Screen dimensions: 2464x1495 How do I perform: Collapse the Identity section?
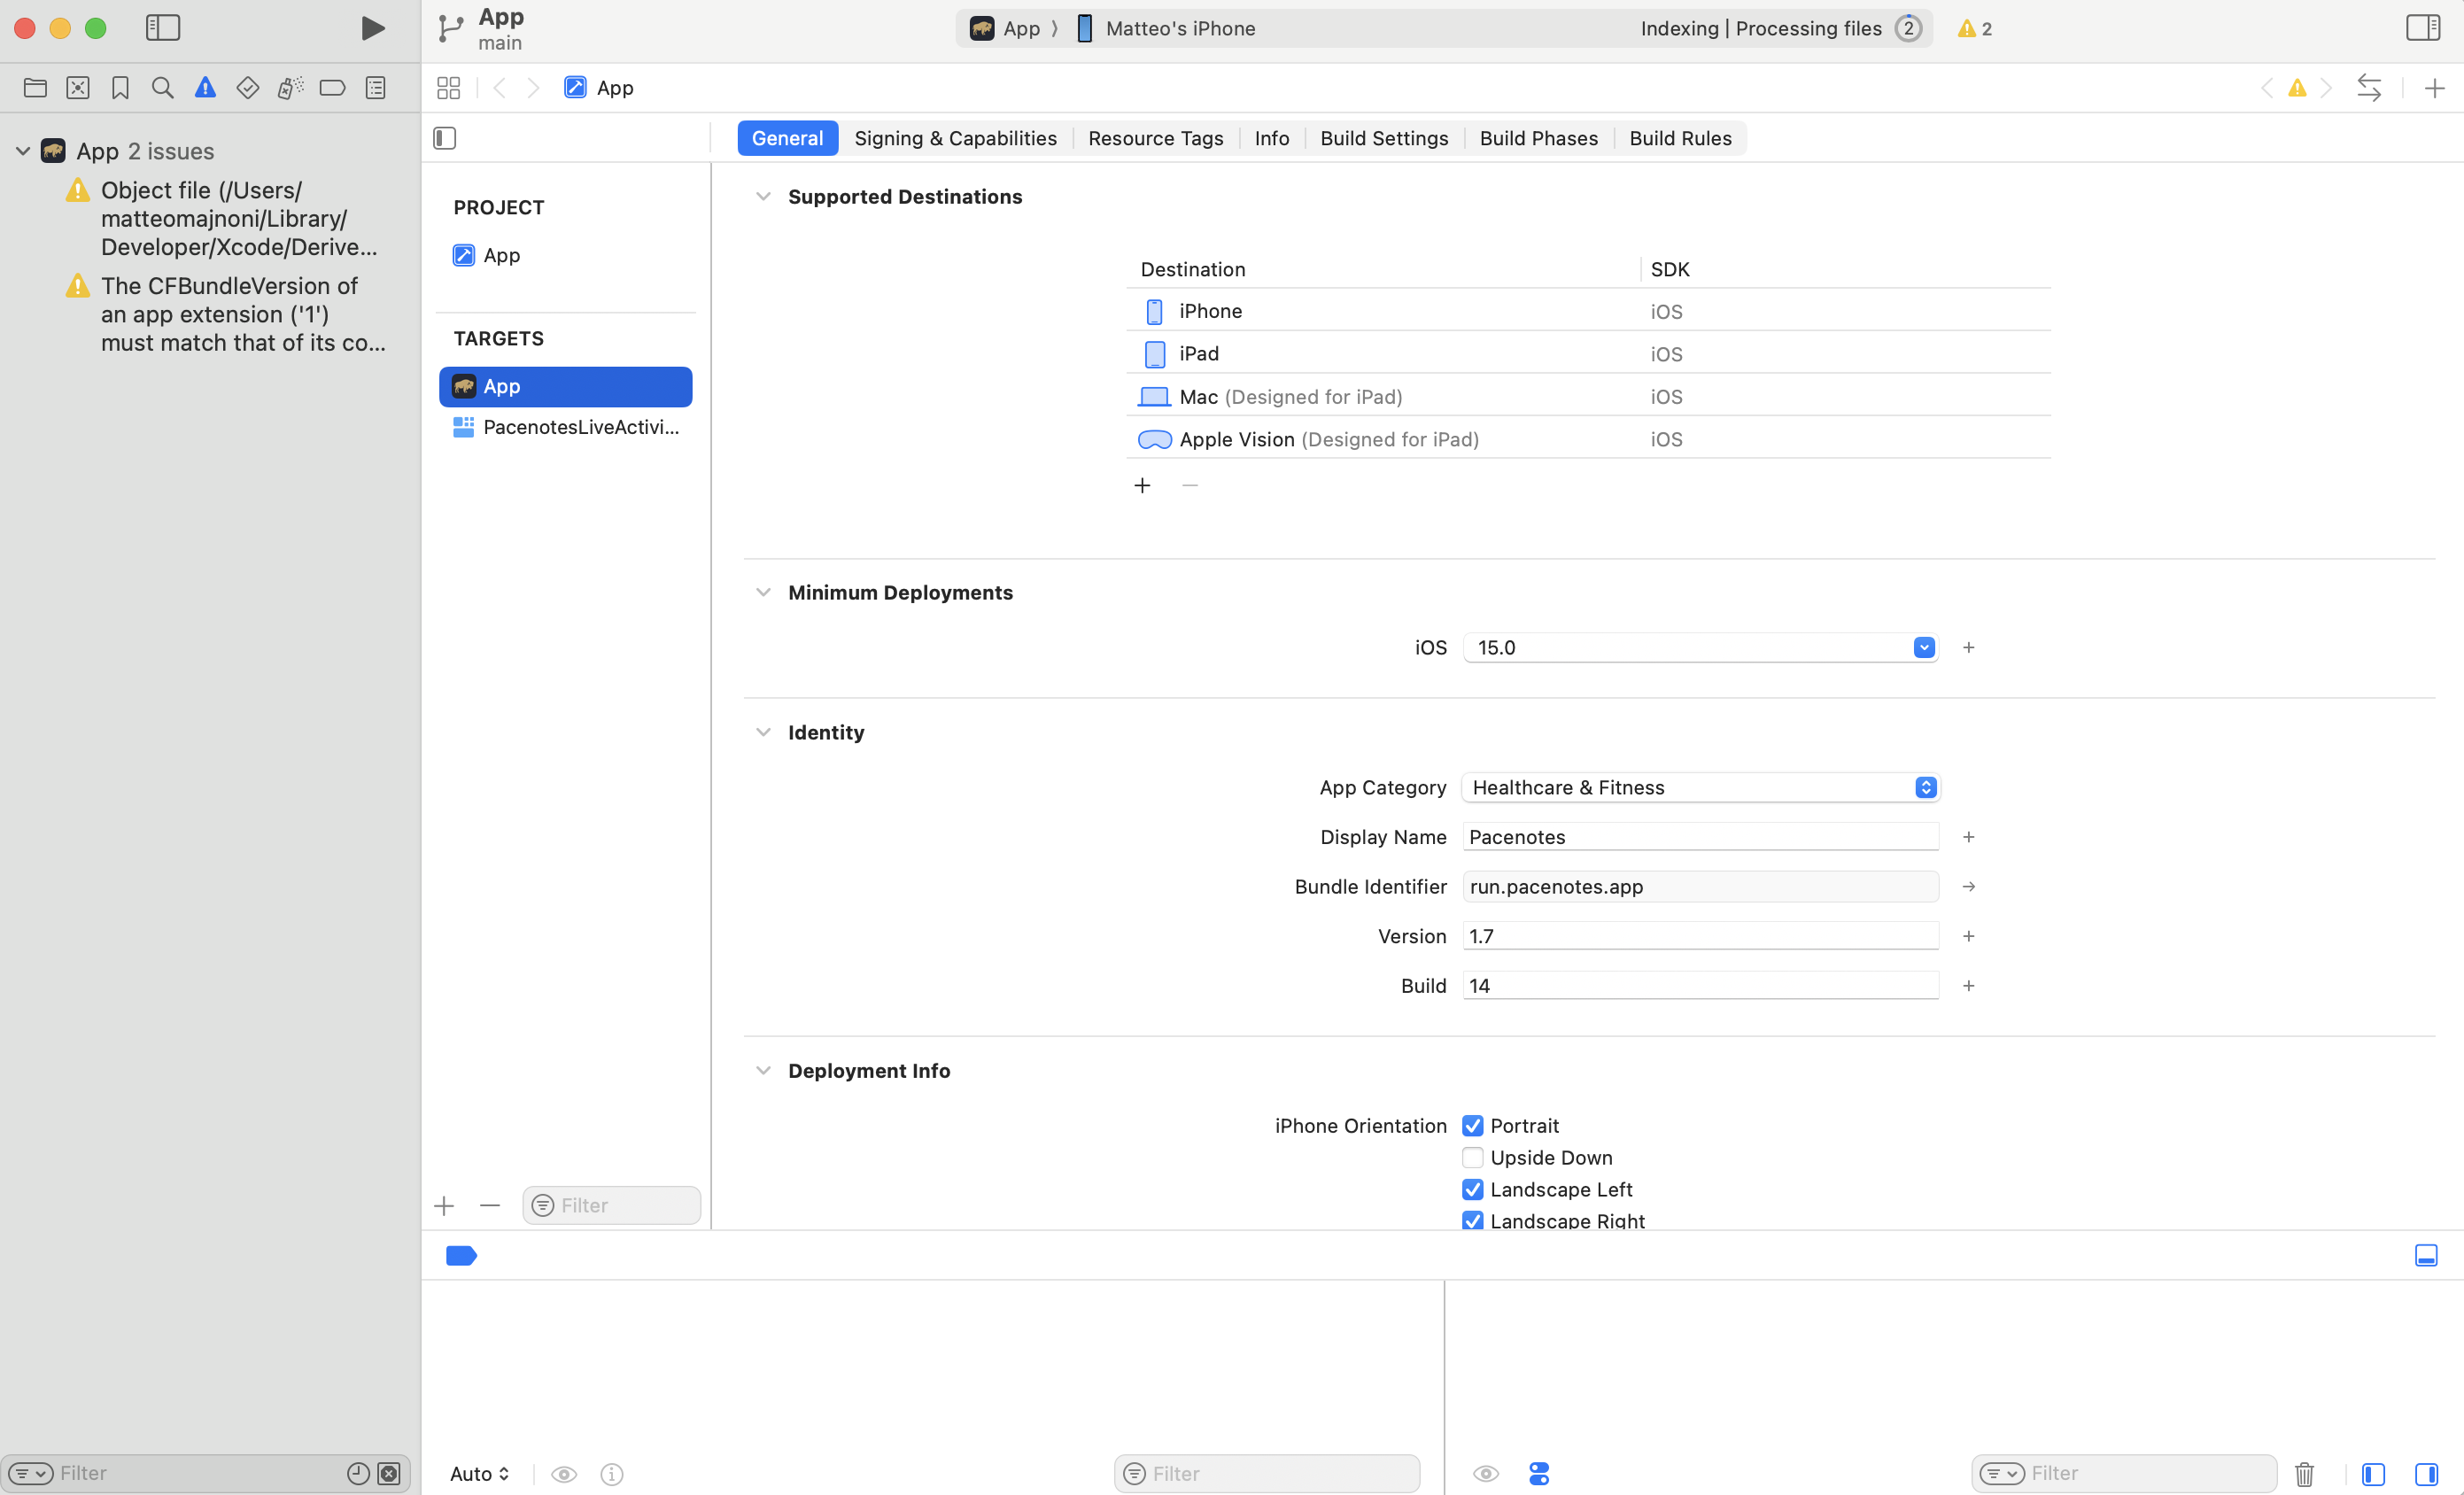[x=763, y=733]
